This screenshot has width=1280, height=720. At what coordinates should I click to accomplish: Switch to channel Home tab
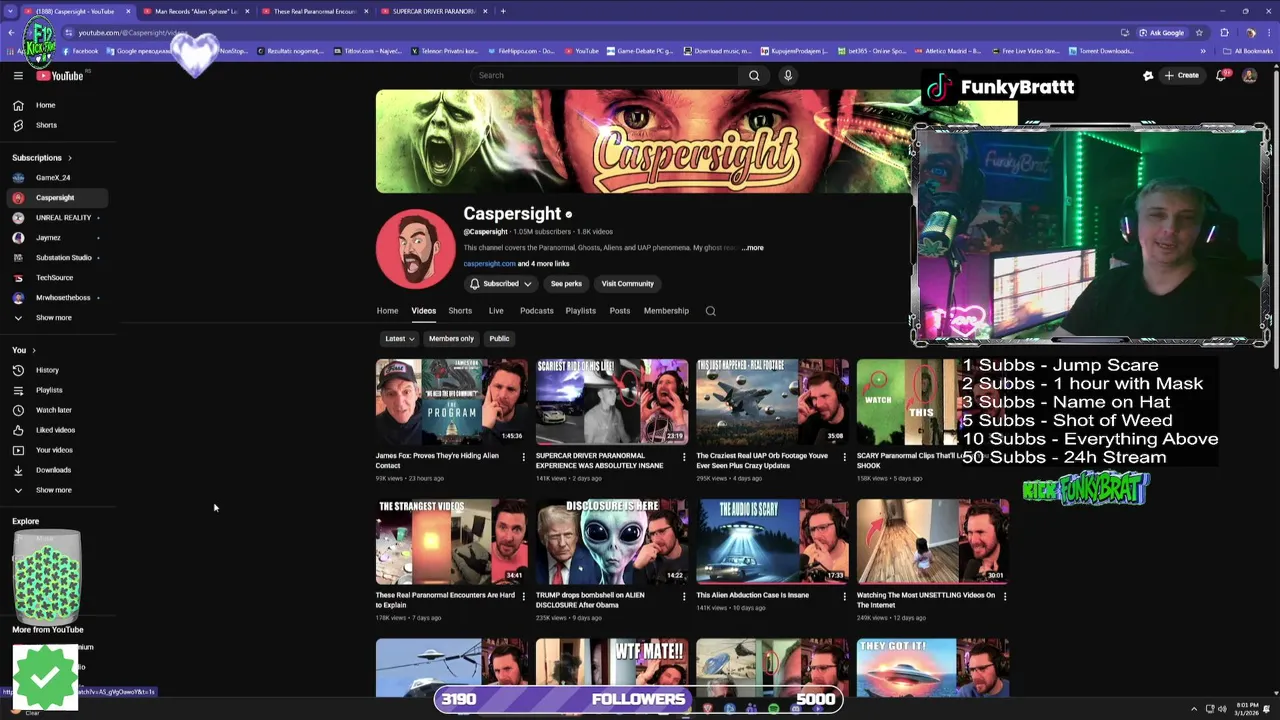tap(387, 311)
